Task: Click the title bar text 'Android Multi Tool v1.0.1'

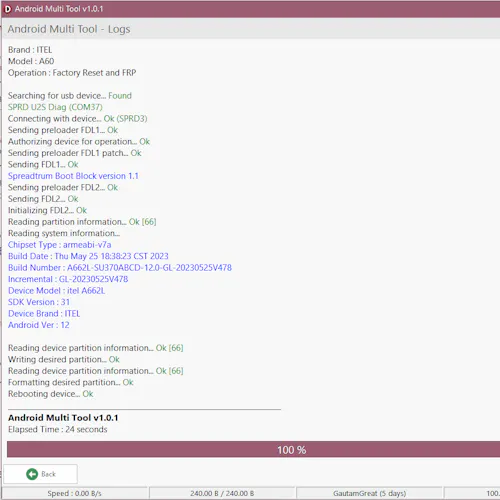Action: coord(59,9)
